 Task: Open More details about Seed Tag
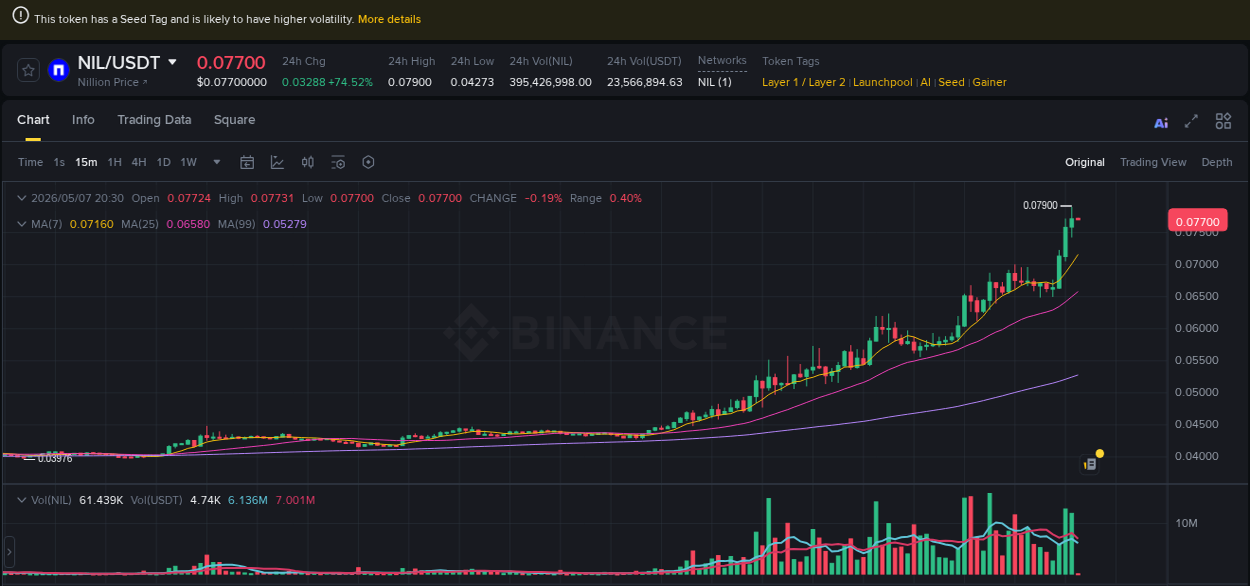[389, 19]
